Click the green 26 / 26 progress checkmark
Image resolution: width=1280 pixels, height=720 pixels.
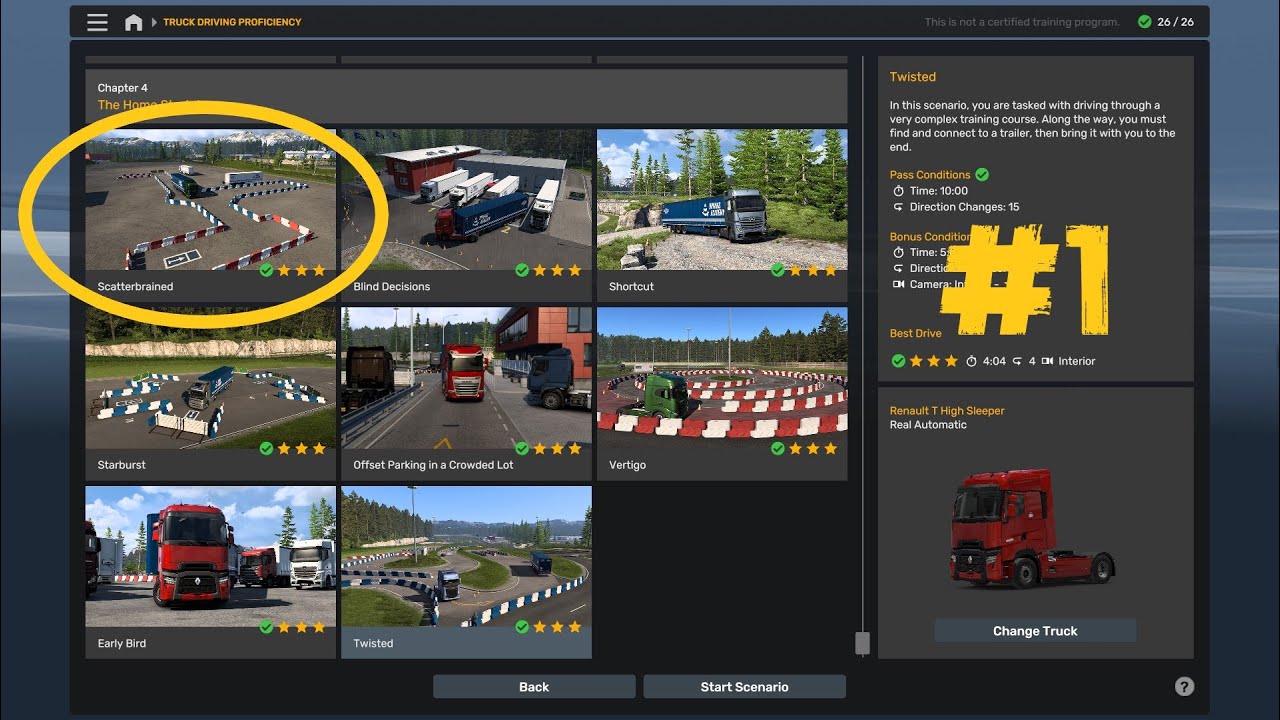click(1144, 22)
